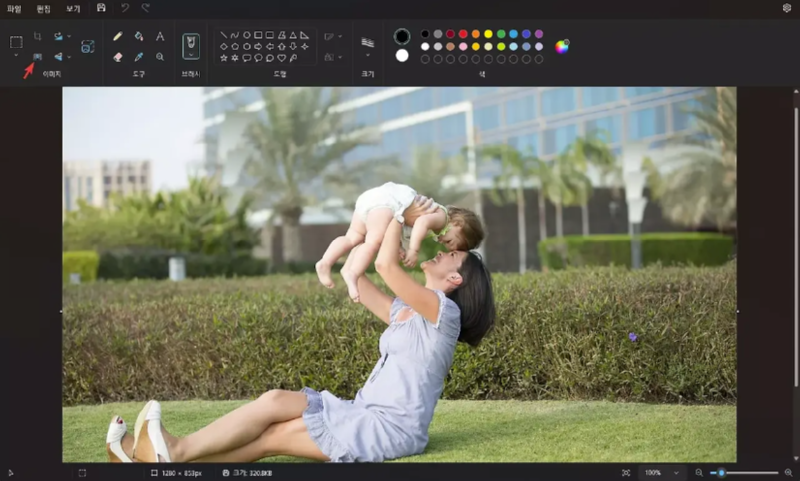
Task: Select the Fill bucket tool
Action: [x=139, y=36]
